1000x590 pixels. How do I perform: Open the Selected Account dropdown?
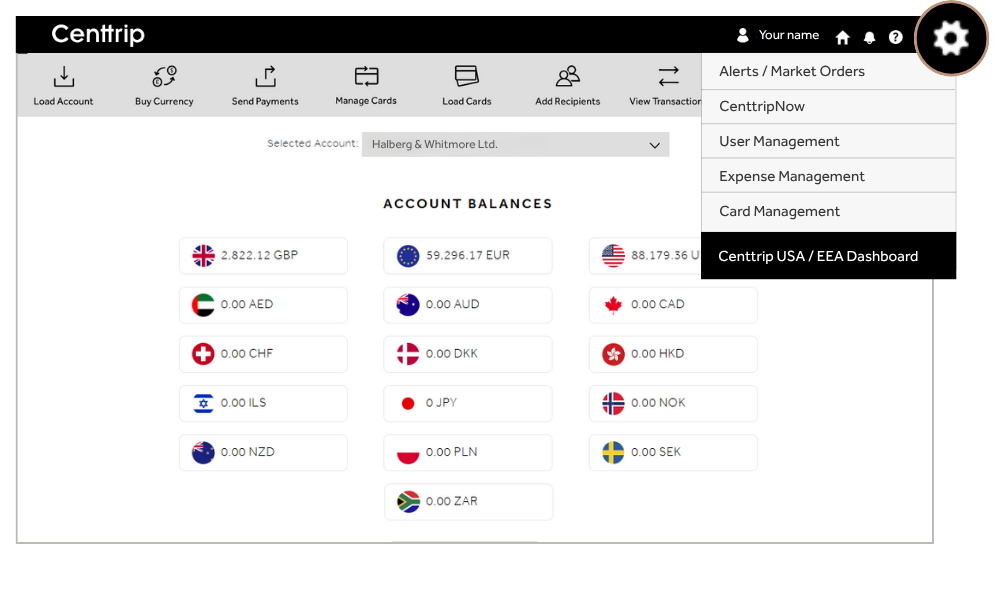(515, 145)
